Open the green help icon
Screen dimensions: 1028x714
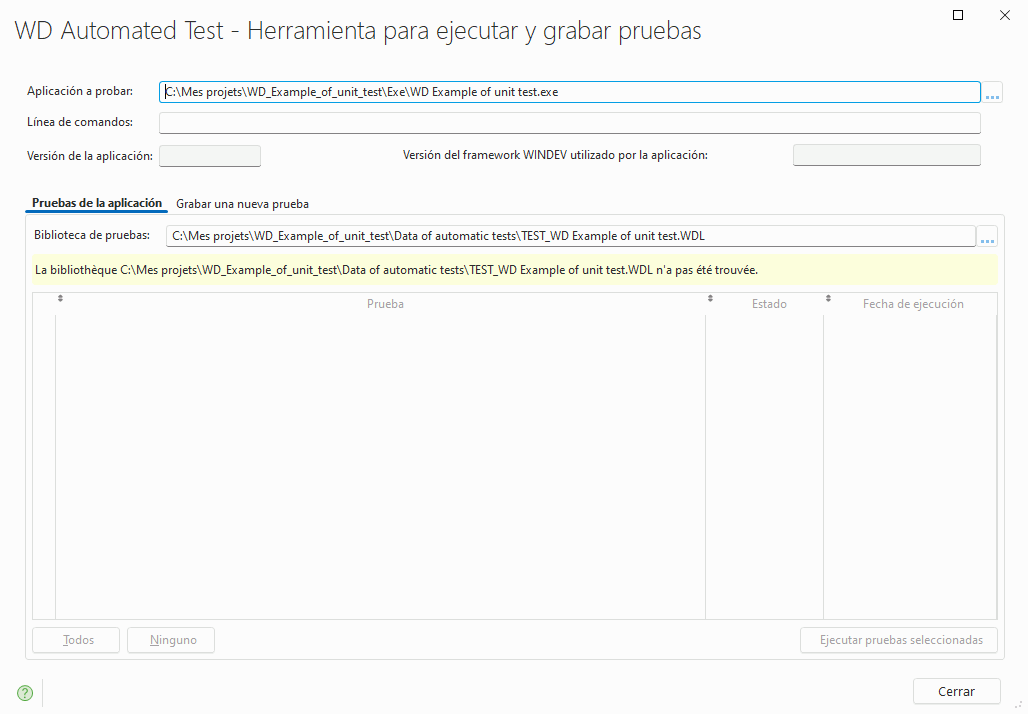click(25, 693)
